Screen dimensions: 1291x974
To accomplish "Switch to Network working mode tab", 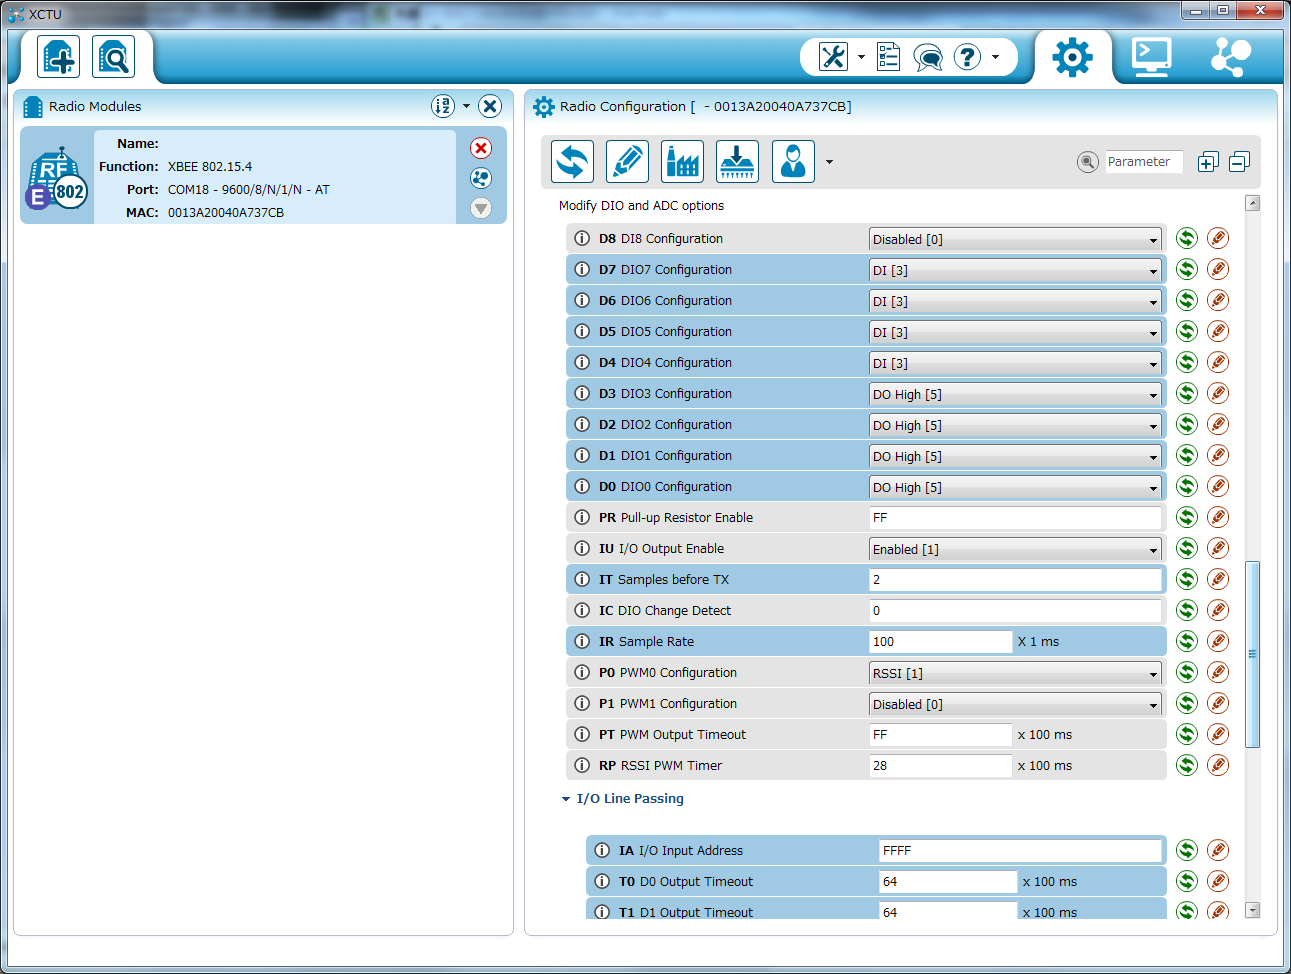I will pyautogui.click(x=1230, y=57).
